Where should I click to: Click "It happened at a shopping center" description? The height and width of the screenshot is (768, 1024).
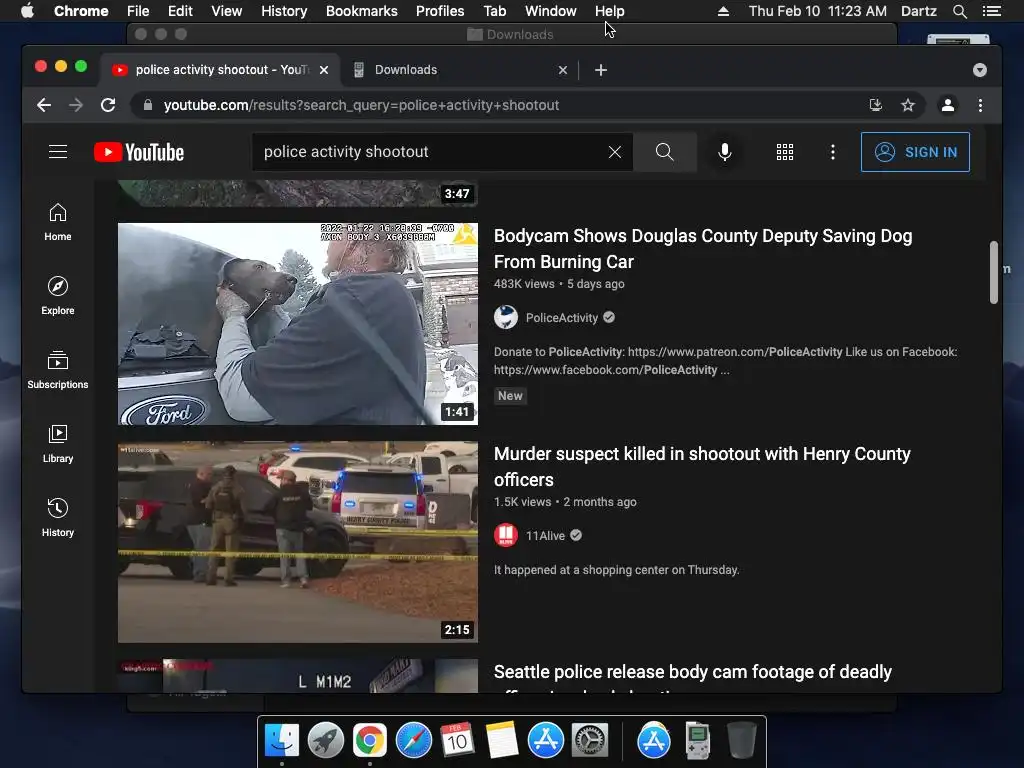tap(616, 570)
